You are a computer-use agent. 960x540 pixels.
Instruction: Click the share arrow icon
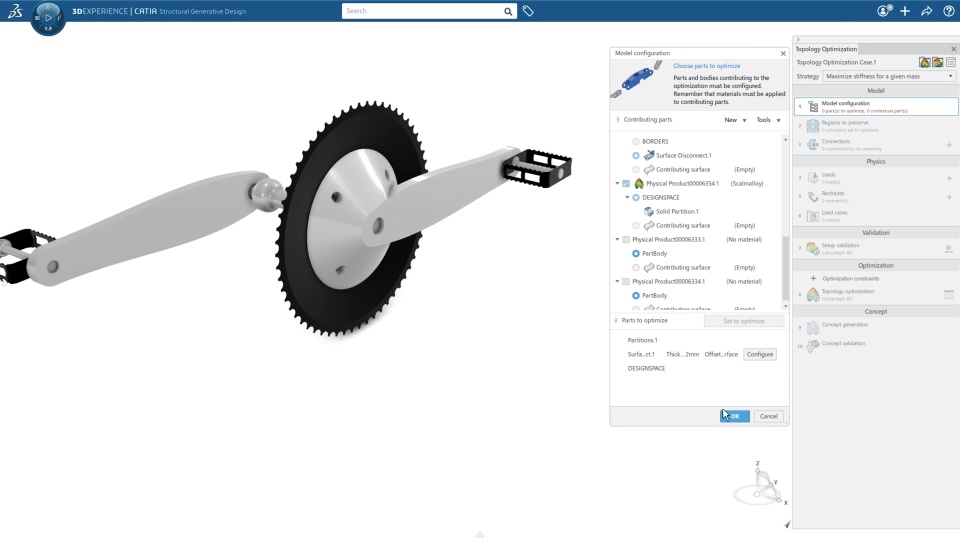click(926, 11)
